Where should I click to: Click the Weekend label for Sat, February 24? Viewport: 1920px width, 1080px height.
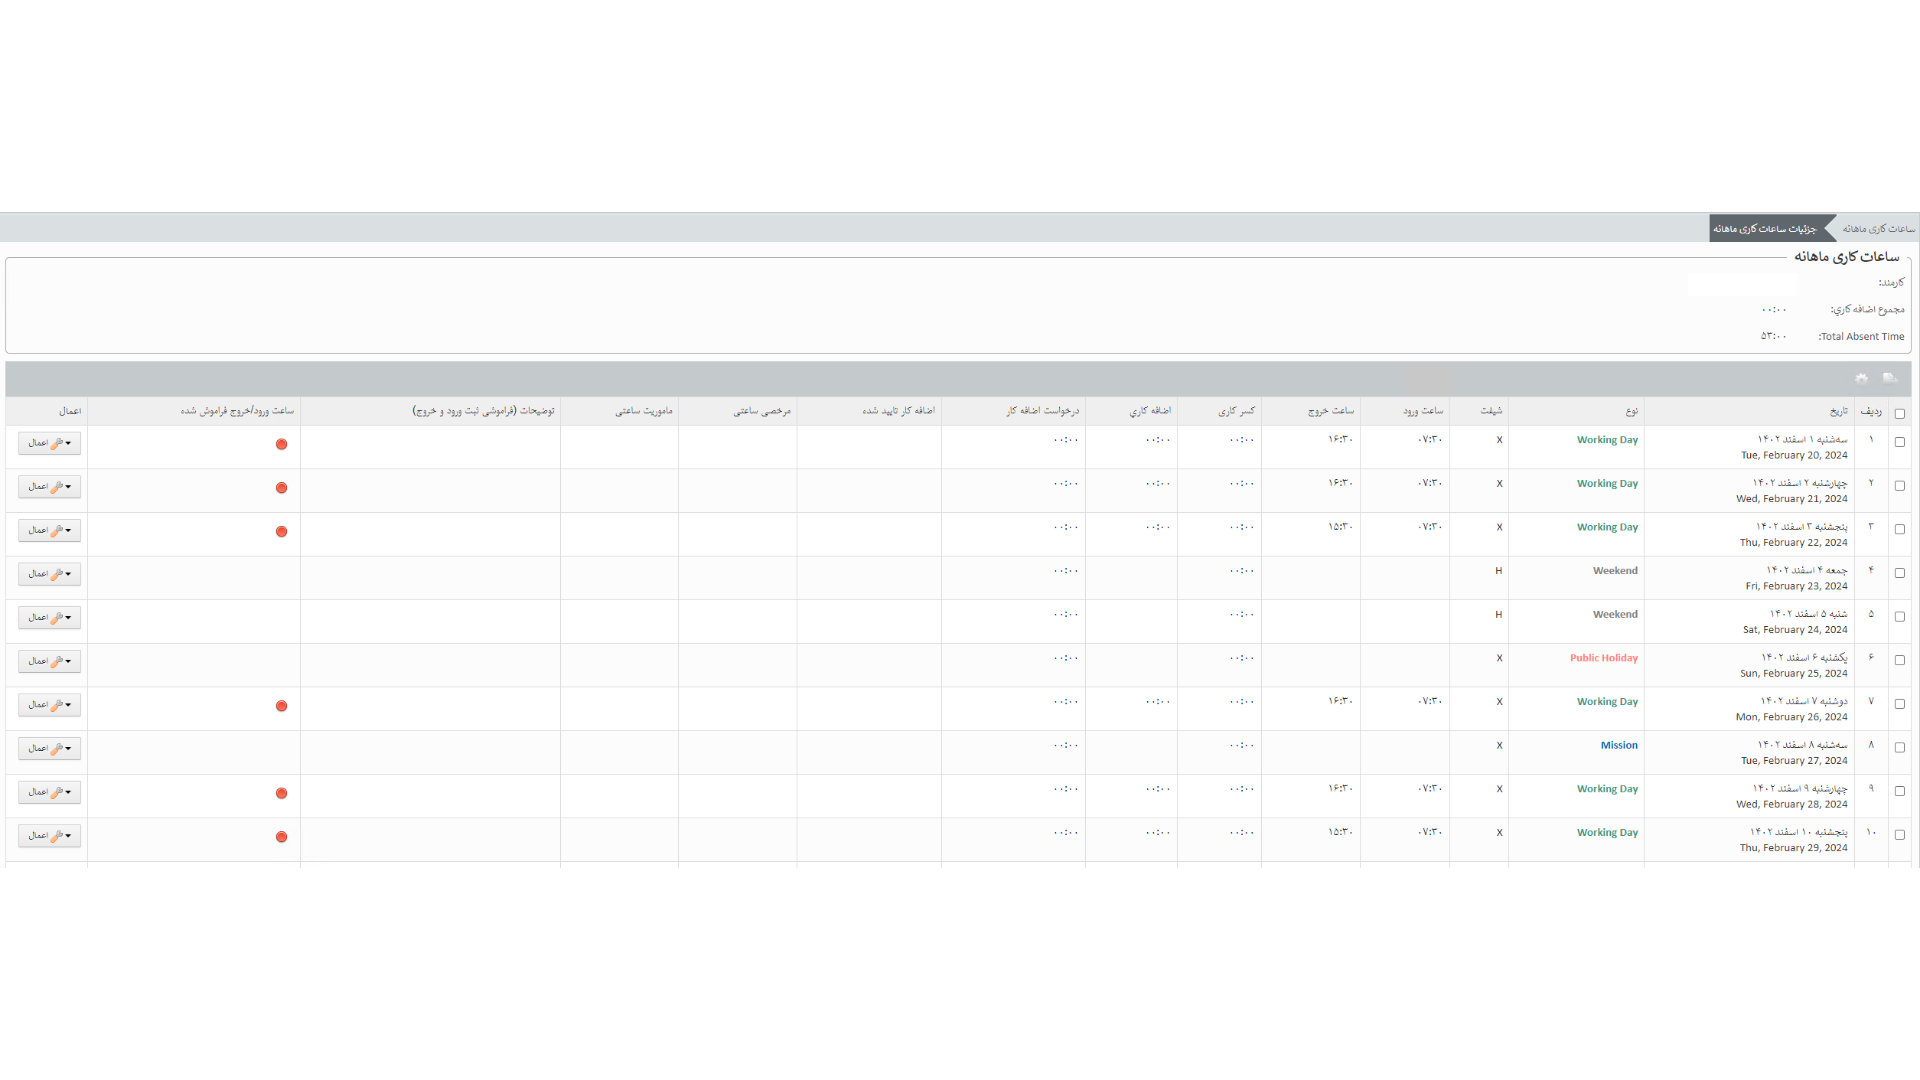1615,614
